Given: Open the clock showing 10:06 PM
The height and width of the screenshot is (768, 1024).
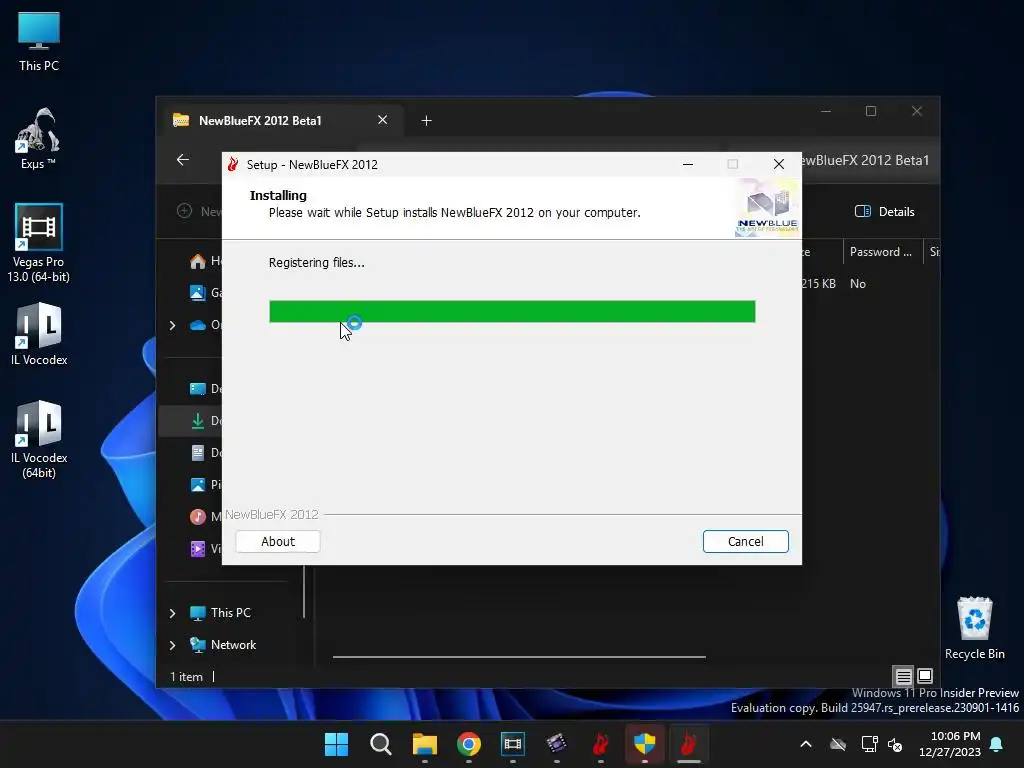Looking at the screenshot, I should coord(950,744).
